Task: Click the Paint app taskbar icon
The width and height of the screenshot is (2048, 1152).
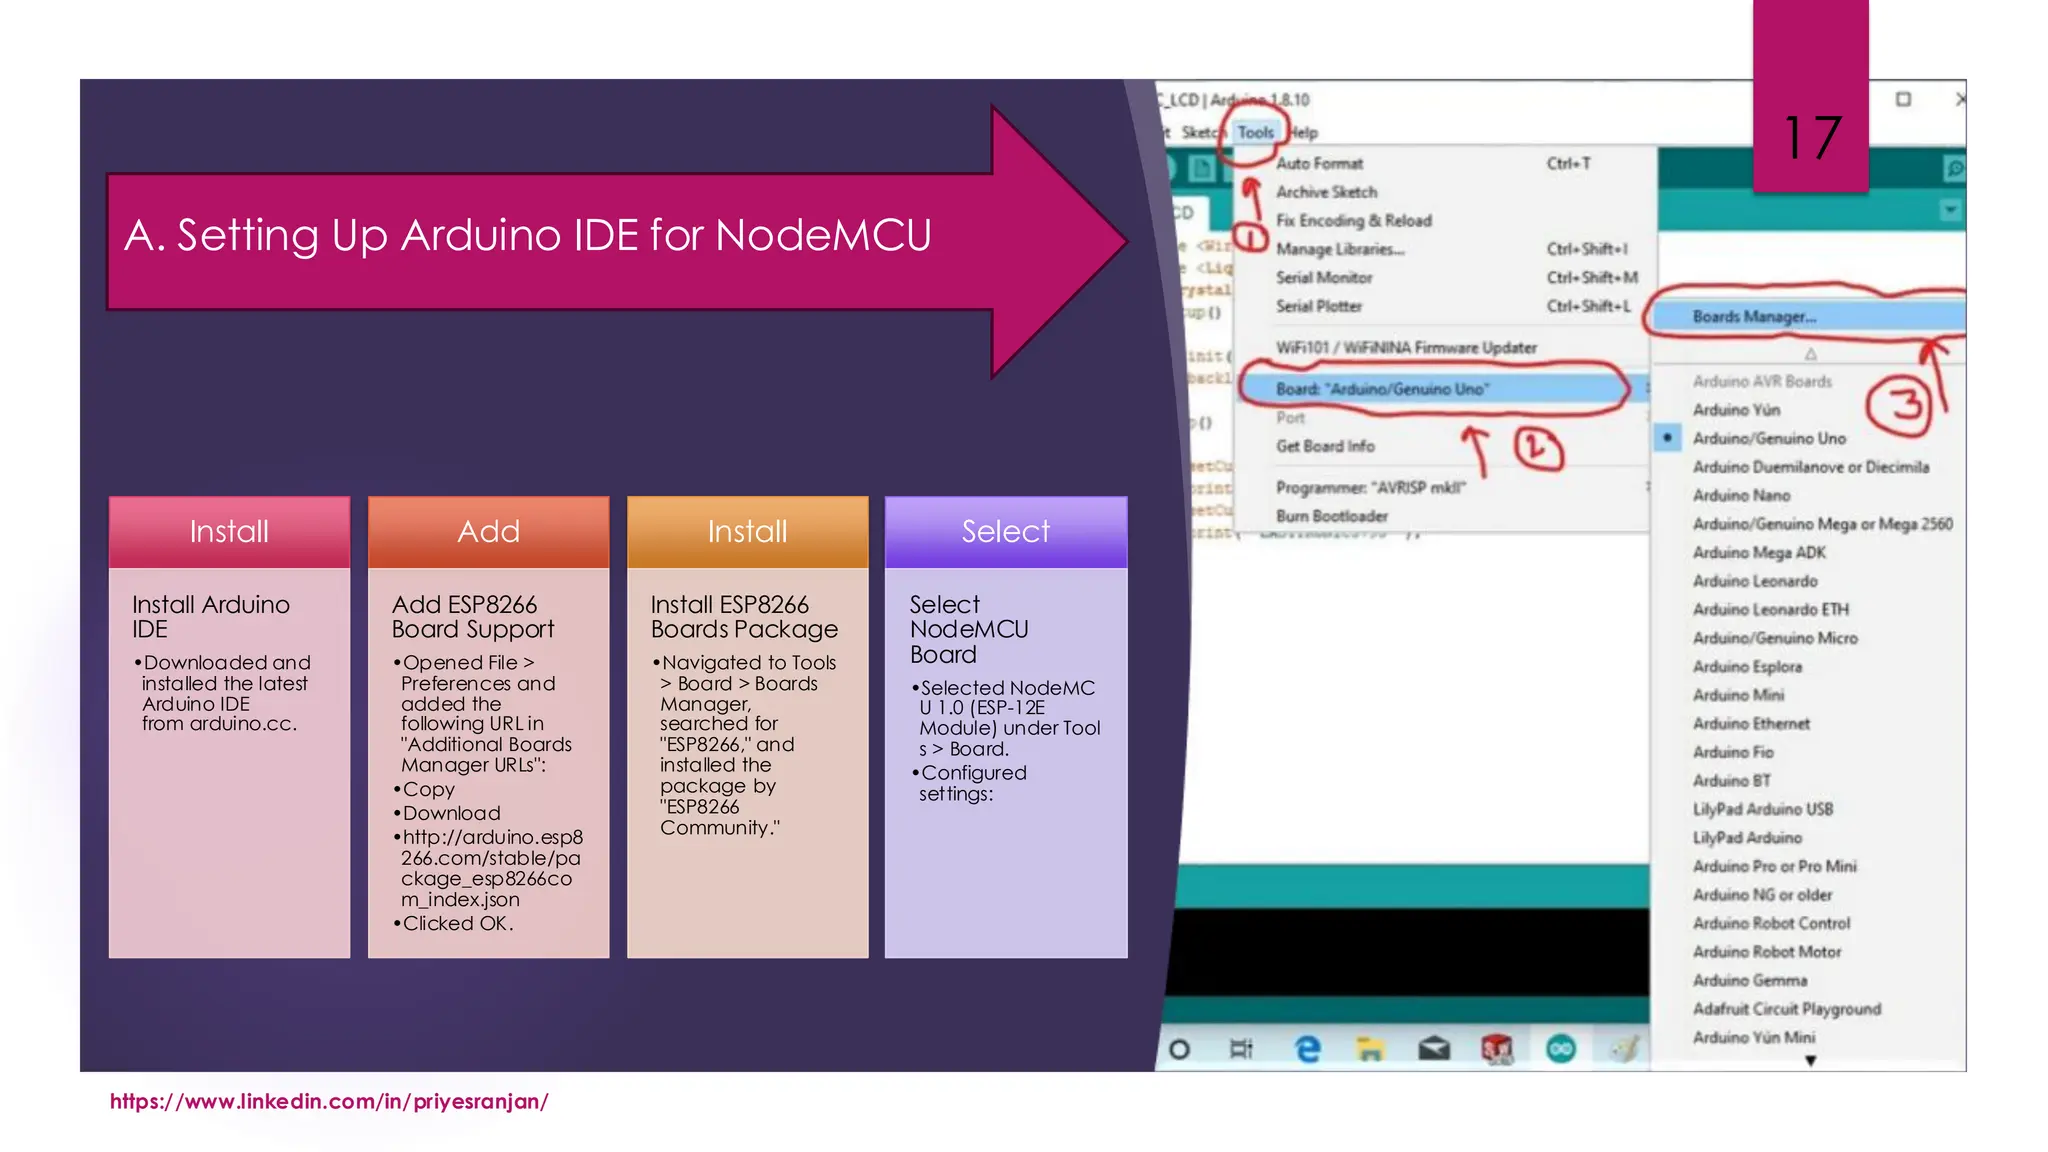Action: tap(1624, 1048)
